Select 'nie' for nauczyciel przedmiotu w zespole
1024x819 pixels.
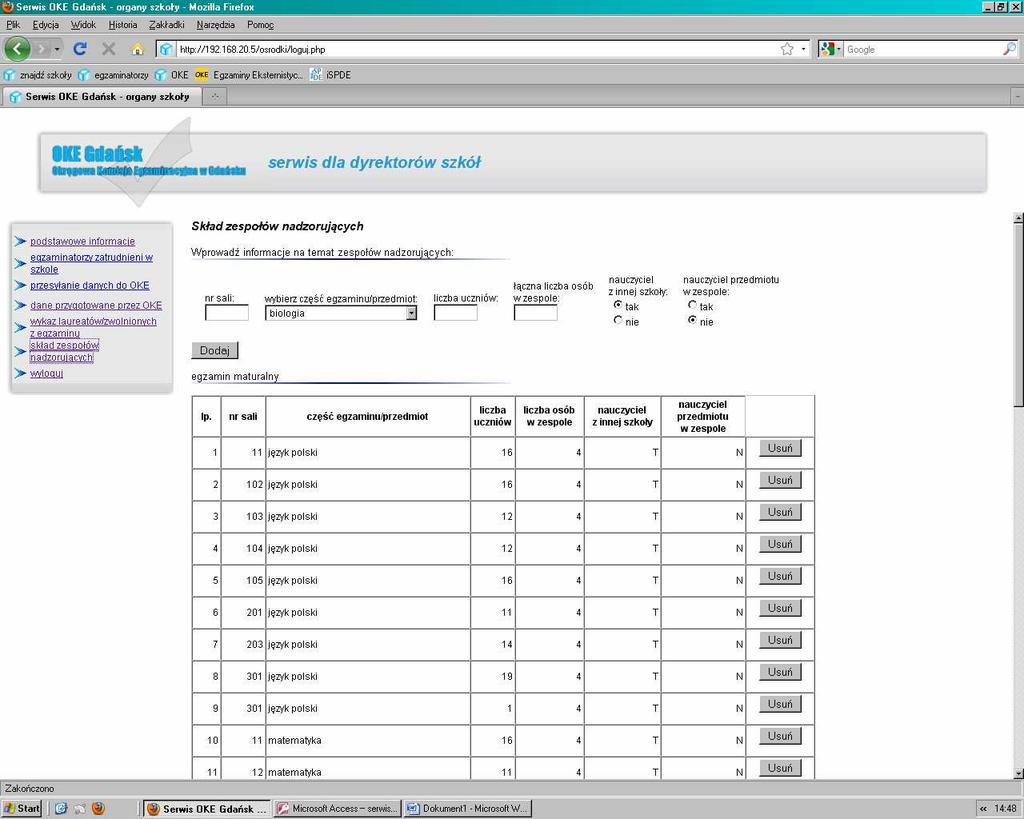tap(692, 320)
